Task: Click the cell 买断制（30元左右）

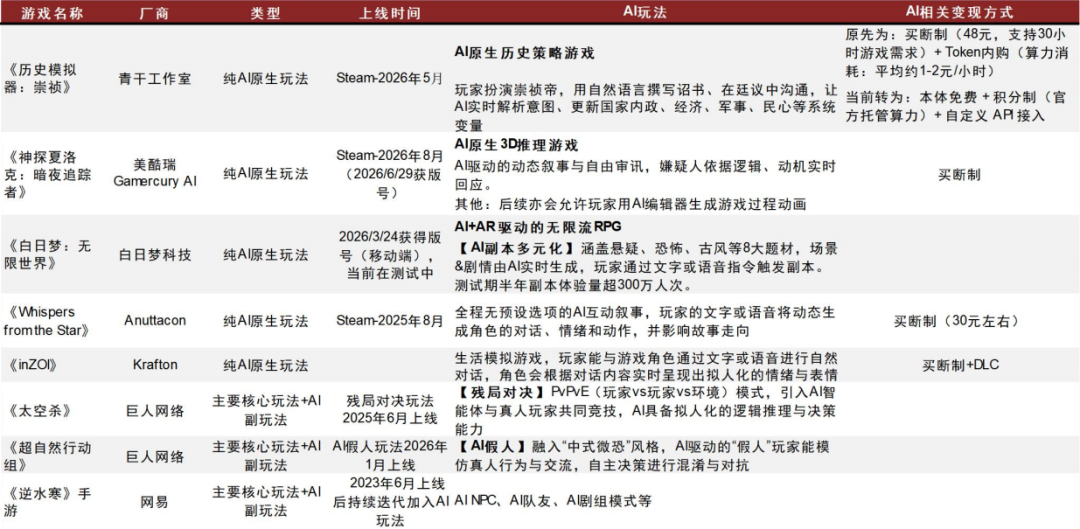Action: 958,321
